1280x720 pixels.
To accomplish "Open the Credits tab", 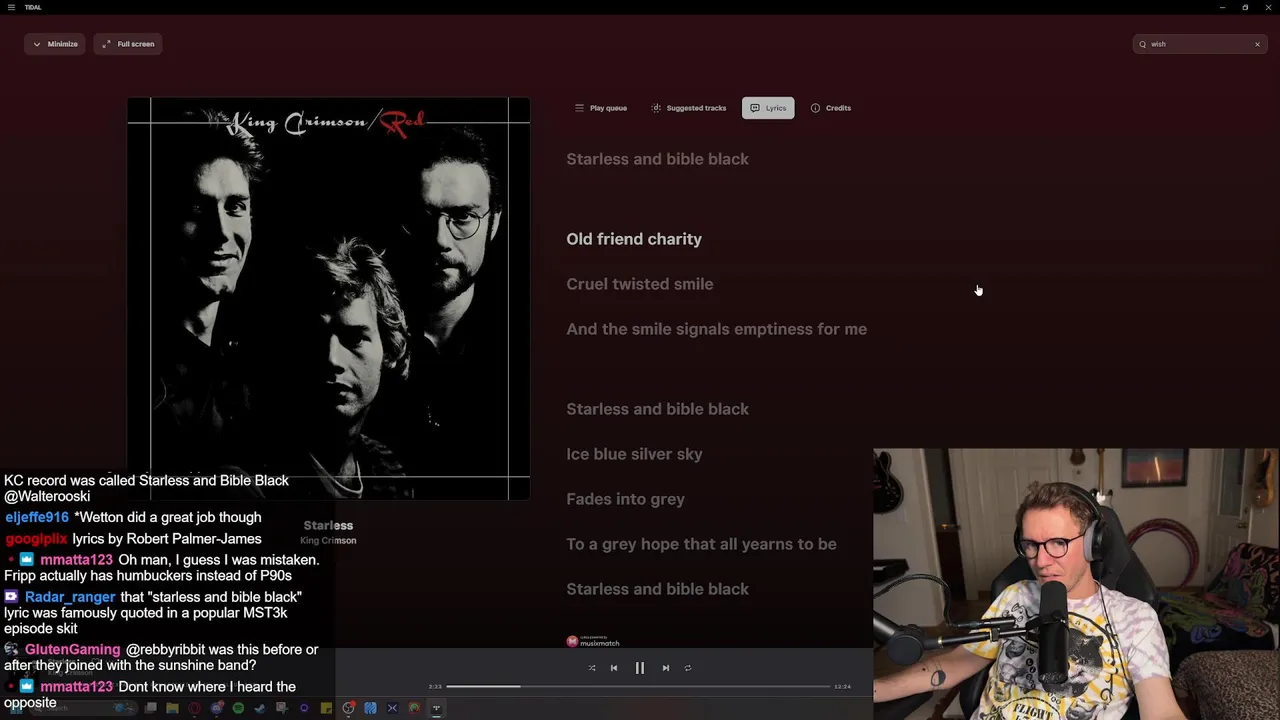I will tap(831, 108).
